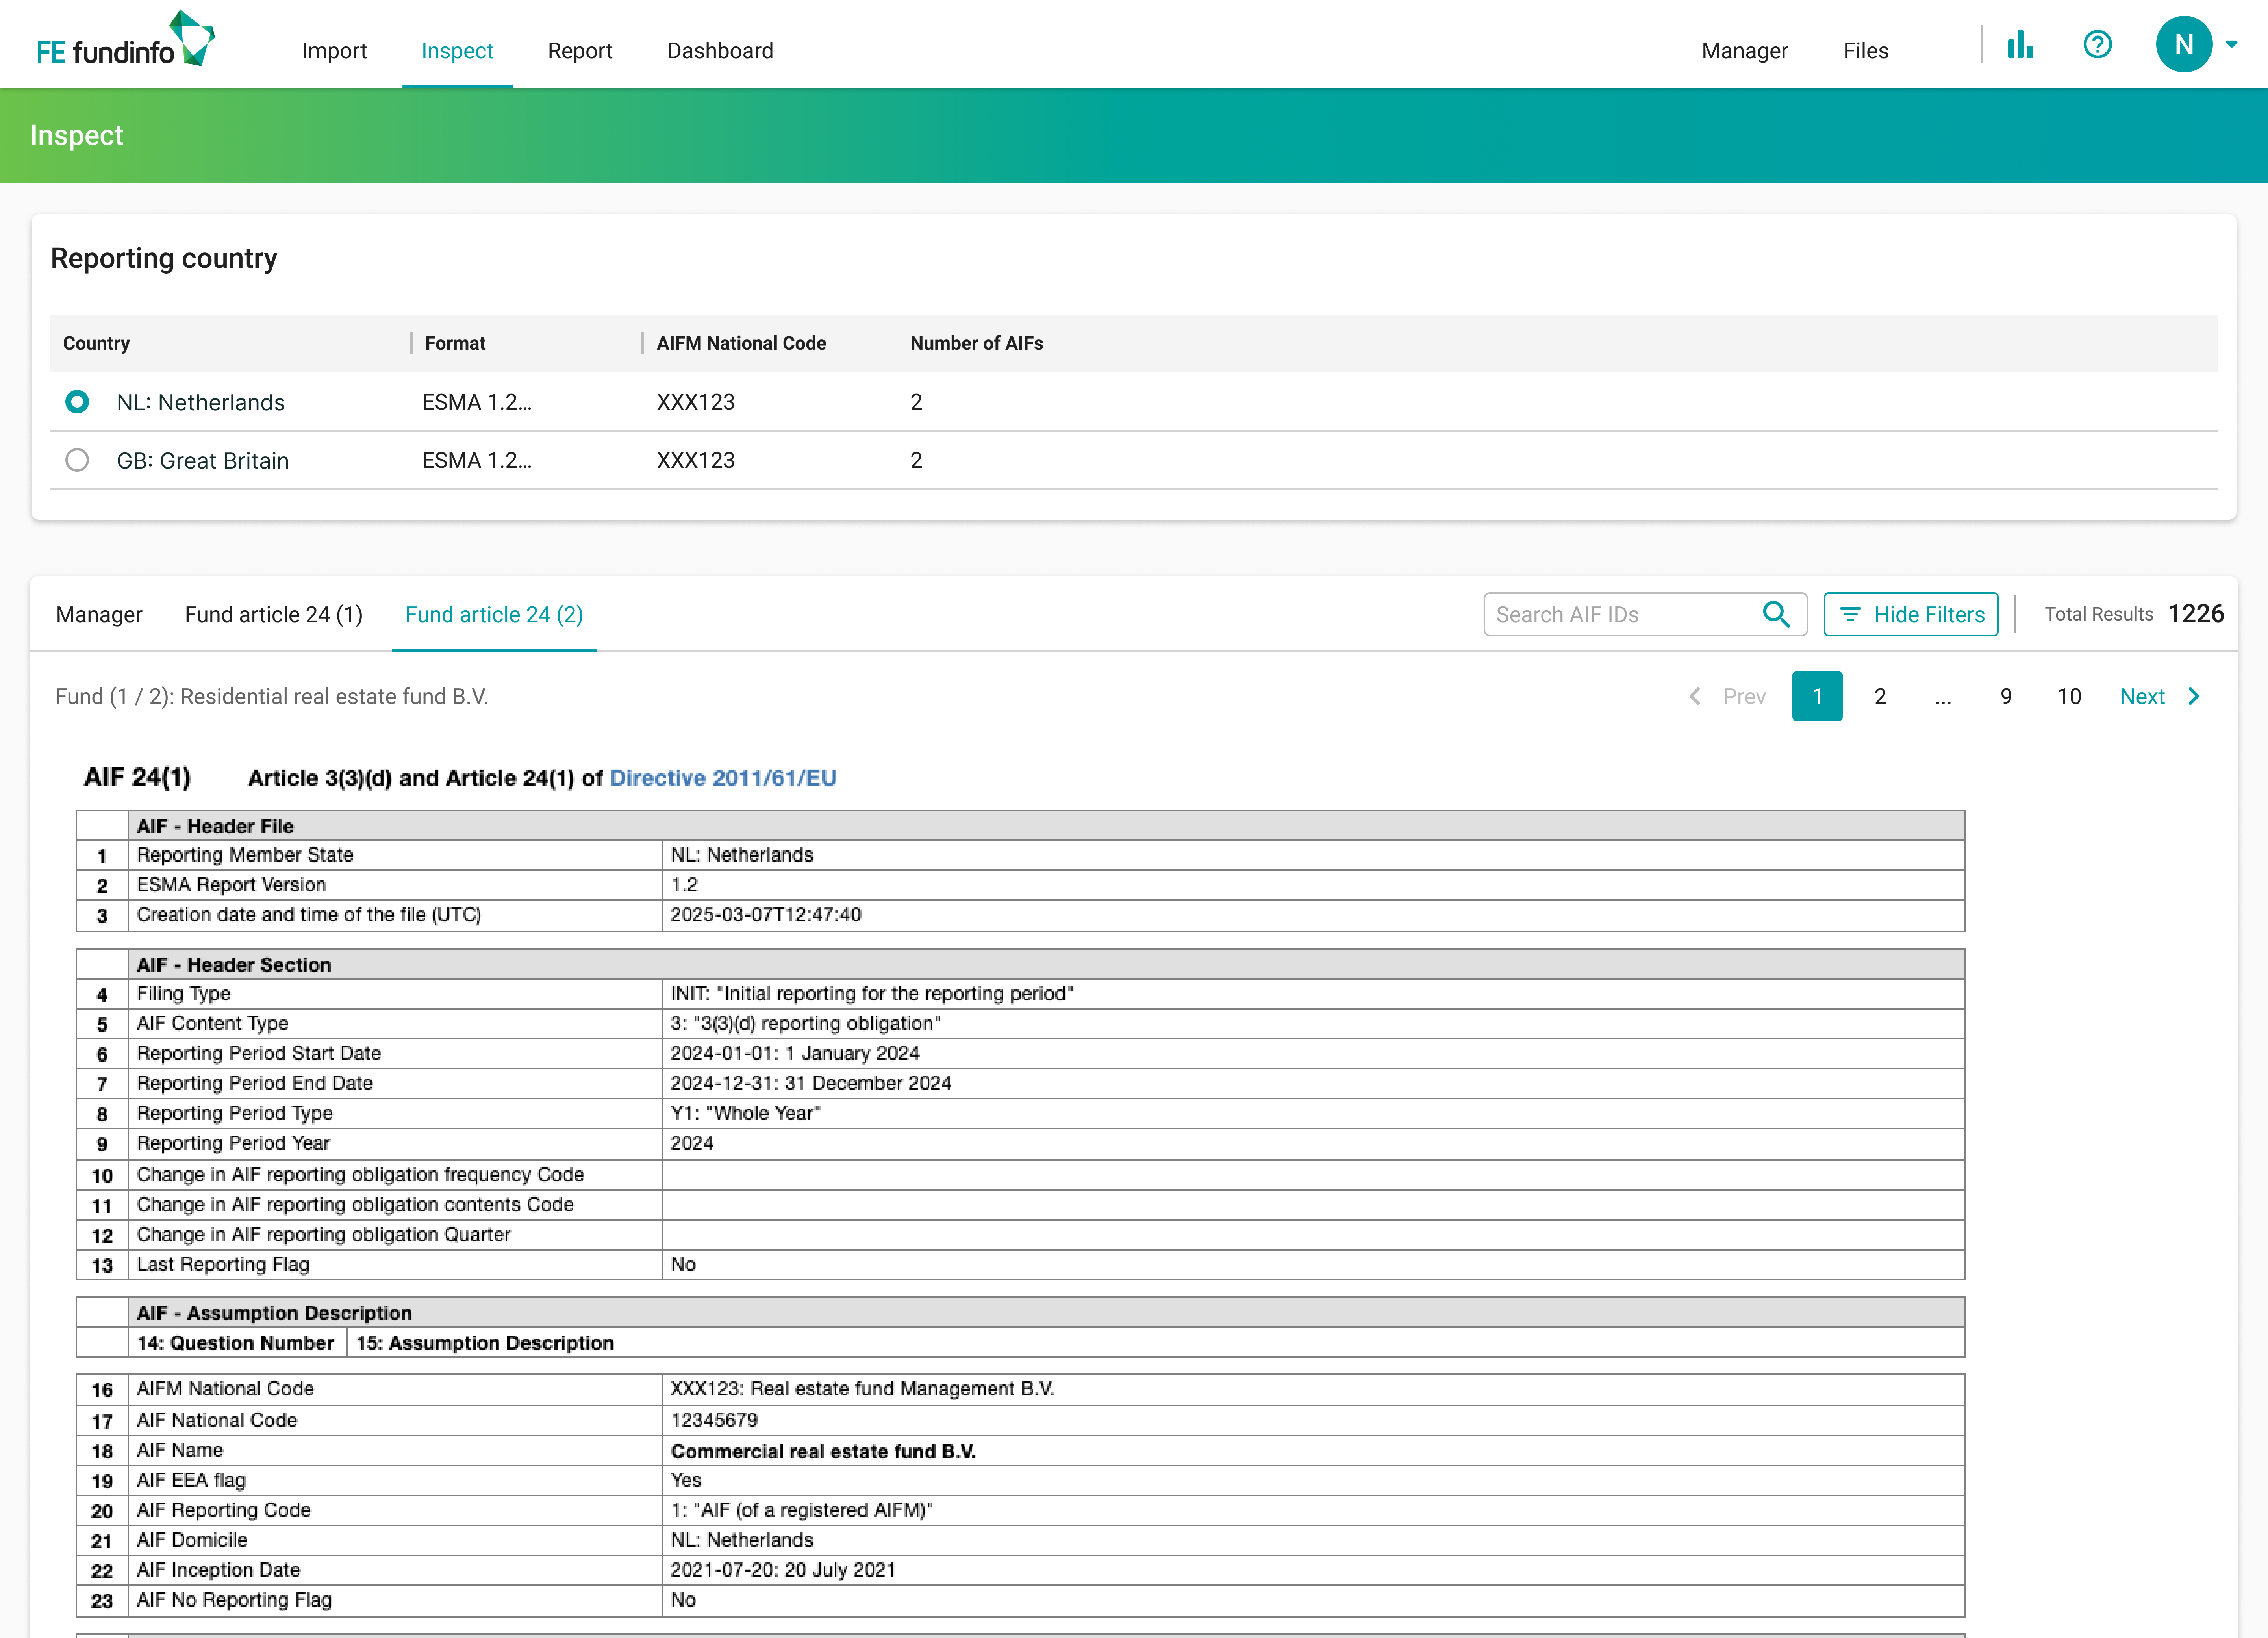The height and width of the screenshot is (1638, 2268).
Task: Select the GB: Great Britain radio button
Action: 77,460
